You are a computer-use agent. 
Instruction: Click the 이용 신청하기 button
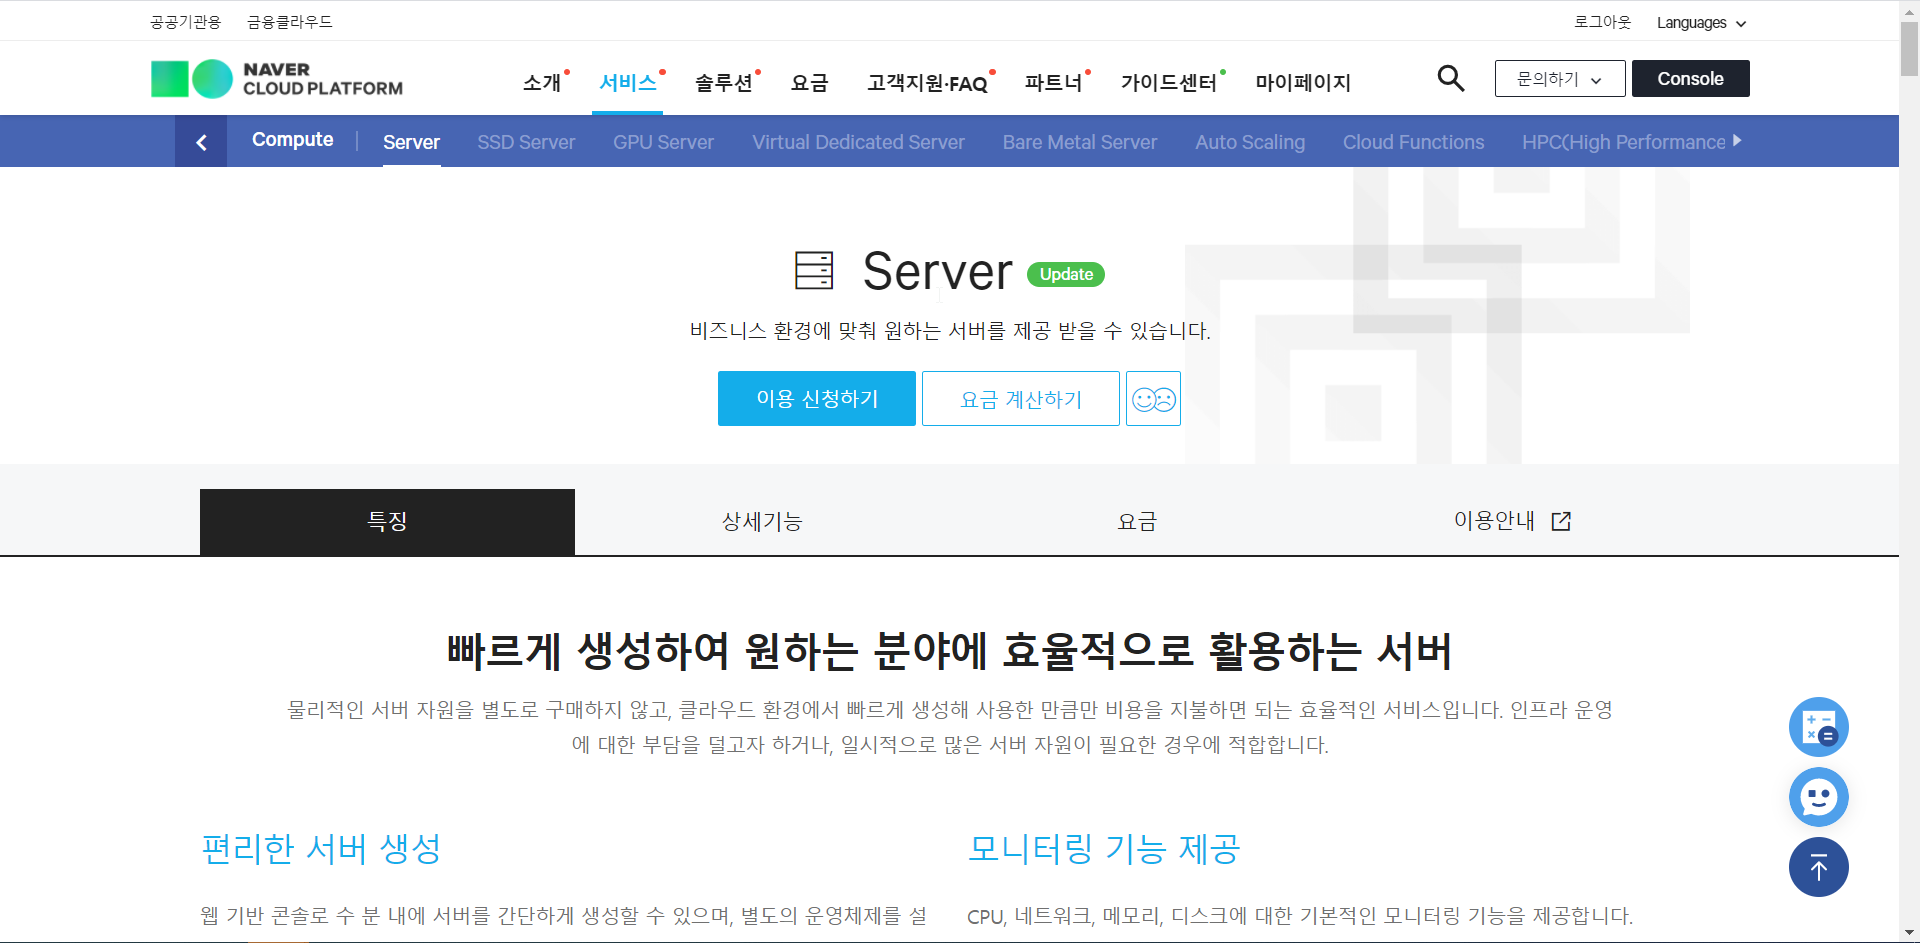(x=817, y=399)
